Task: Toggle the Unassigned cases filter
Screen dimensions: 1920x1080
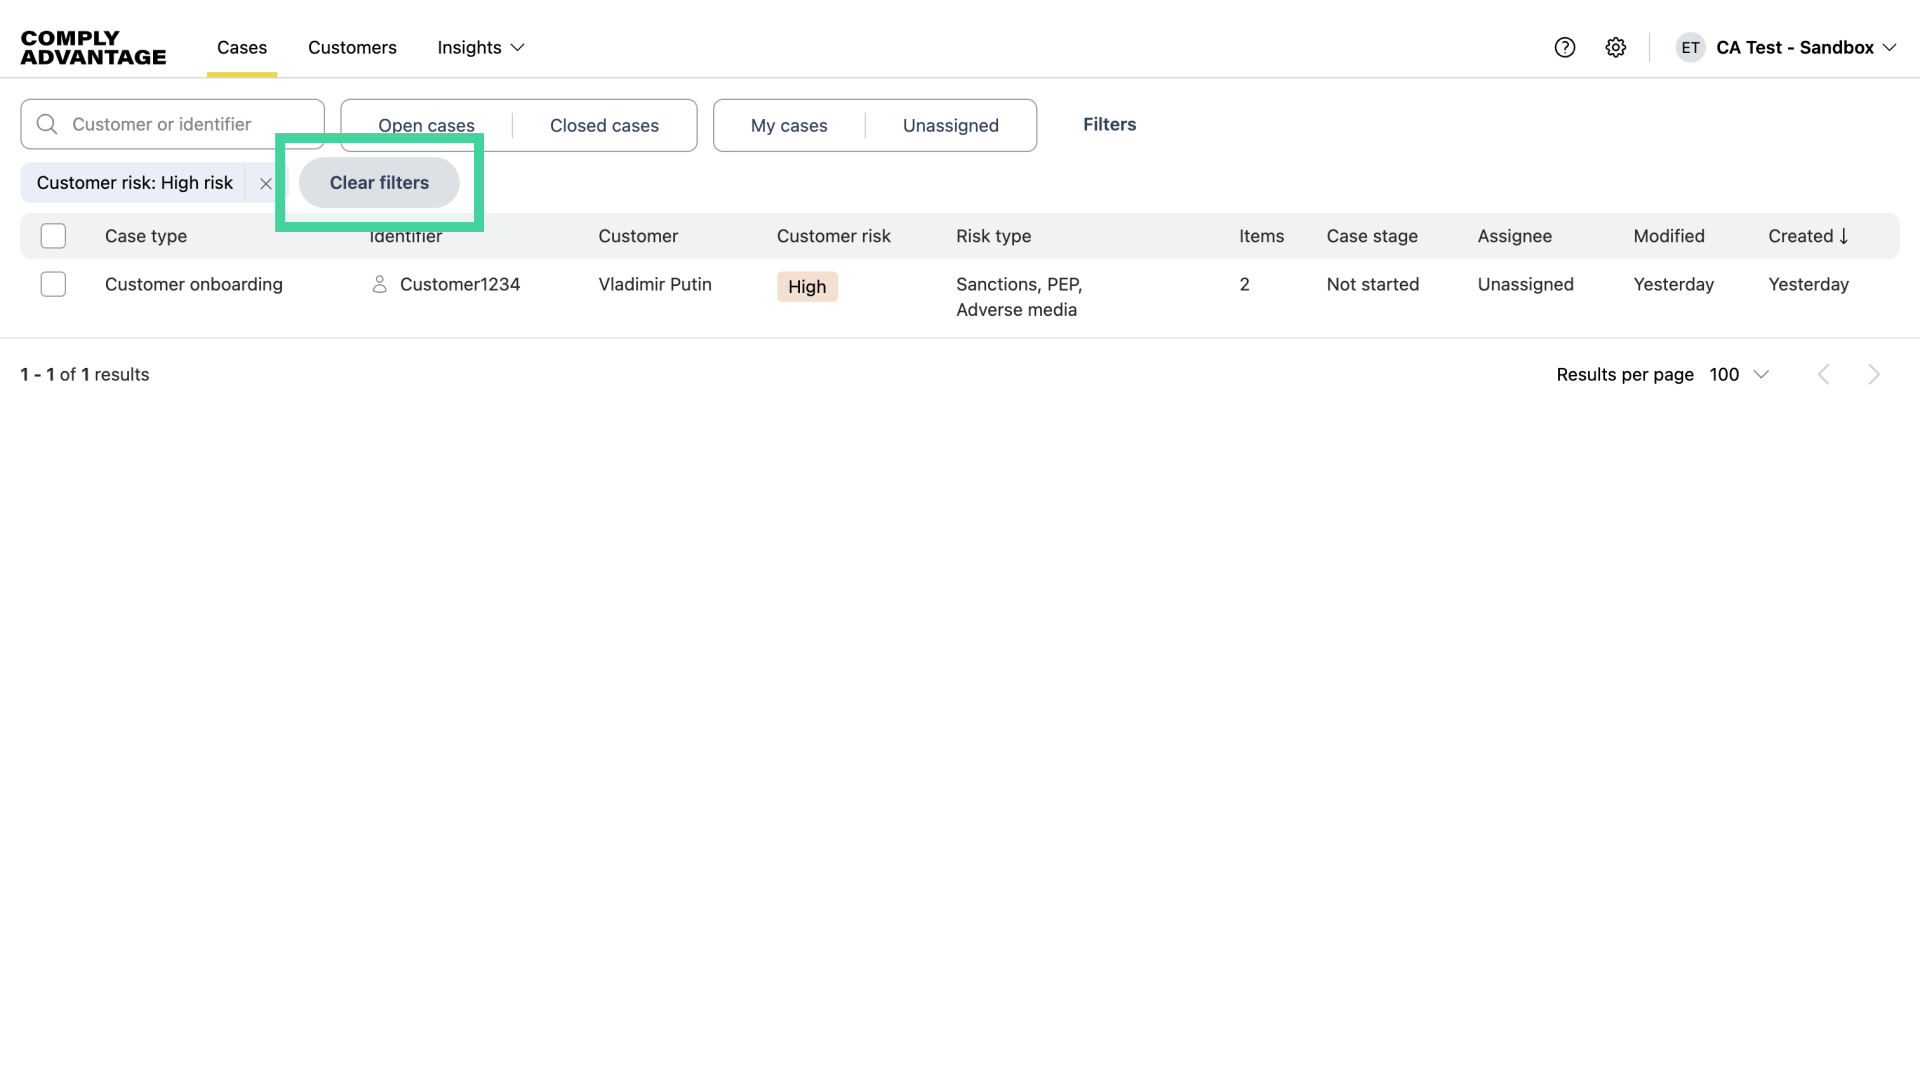Action: click(950, 125)
